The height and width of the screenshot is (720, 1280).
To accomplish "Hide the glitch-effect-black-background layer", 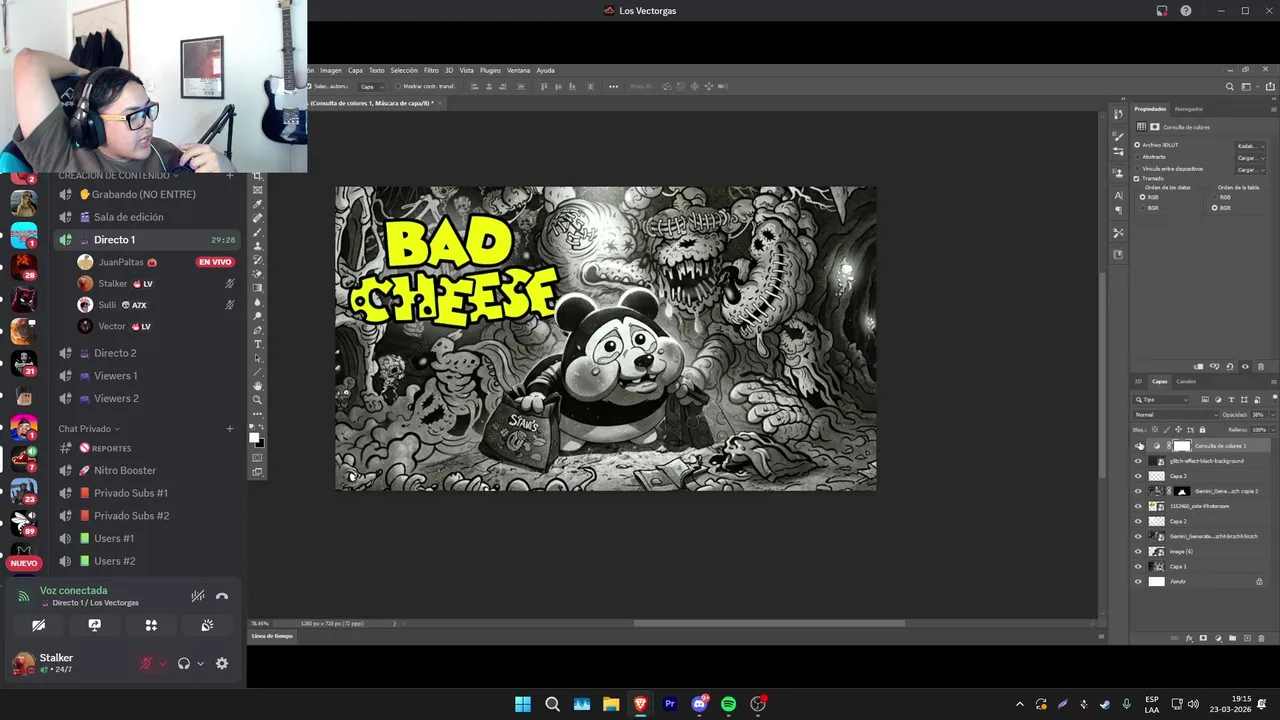I will point(1138,461).
